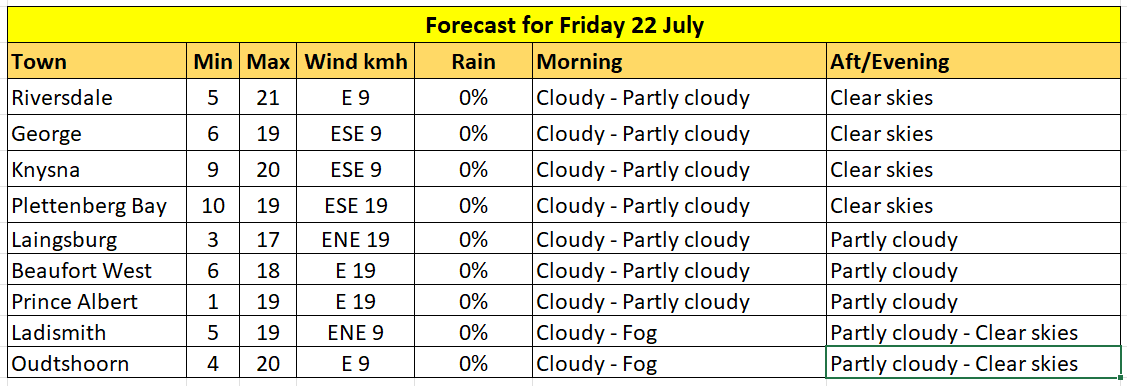Screen dimensions: 1127x386
Task: Select Beaufort West Partly cloudy evening cell
Action: (x=973, y=271)
